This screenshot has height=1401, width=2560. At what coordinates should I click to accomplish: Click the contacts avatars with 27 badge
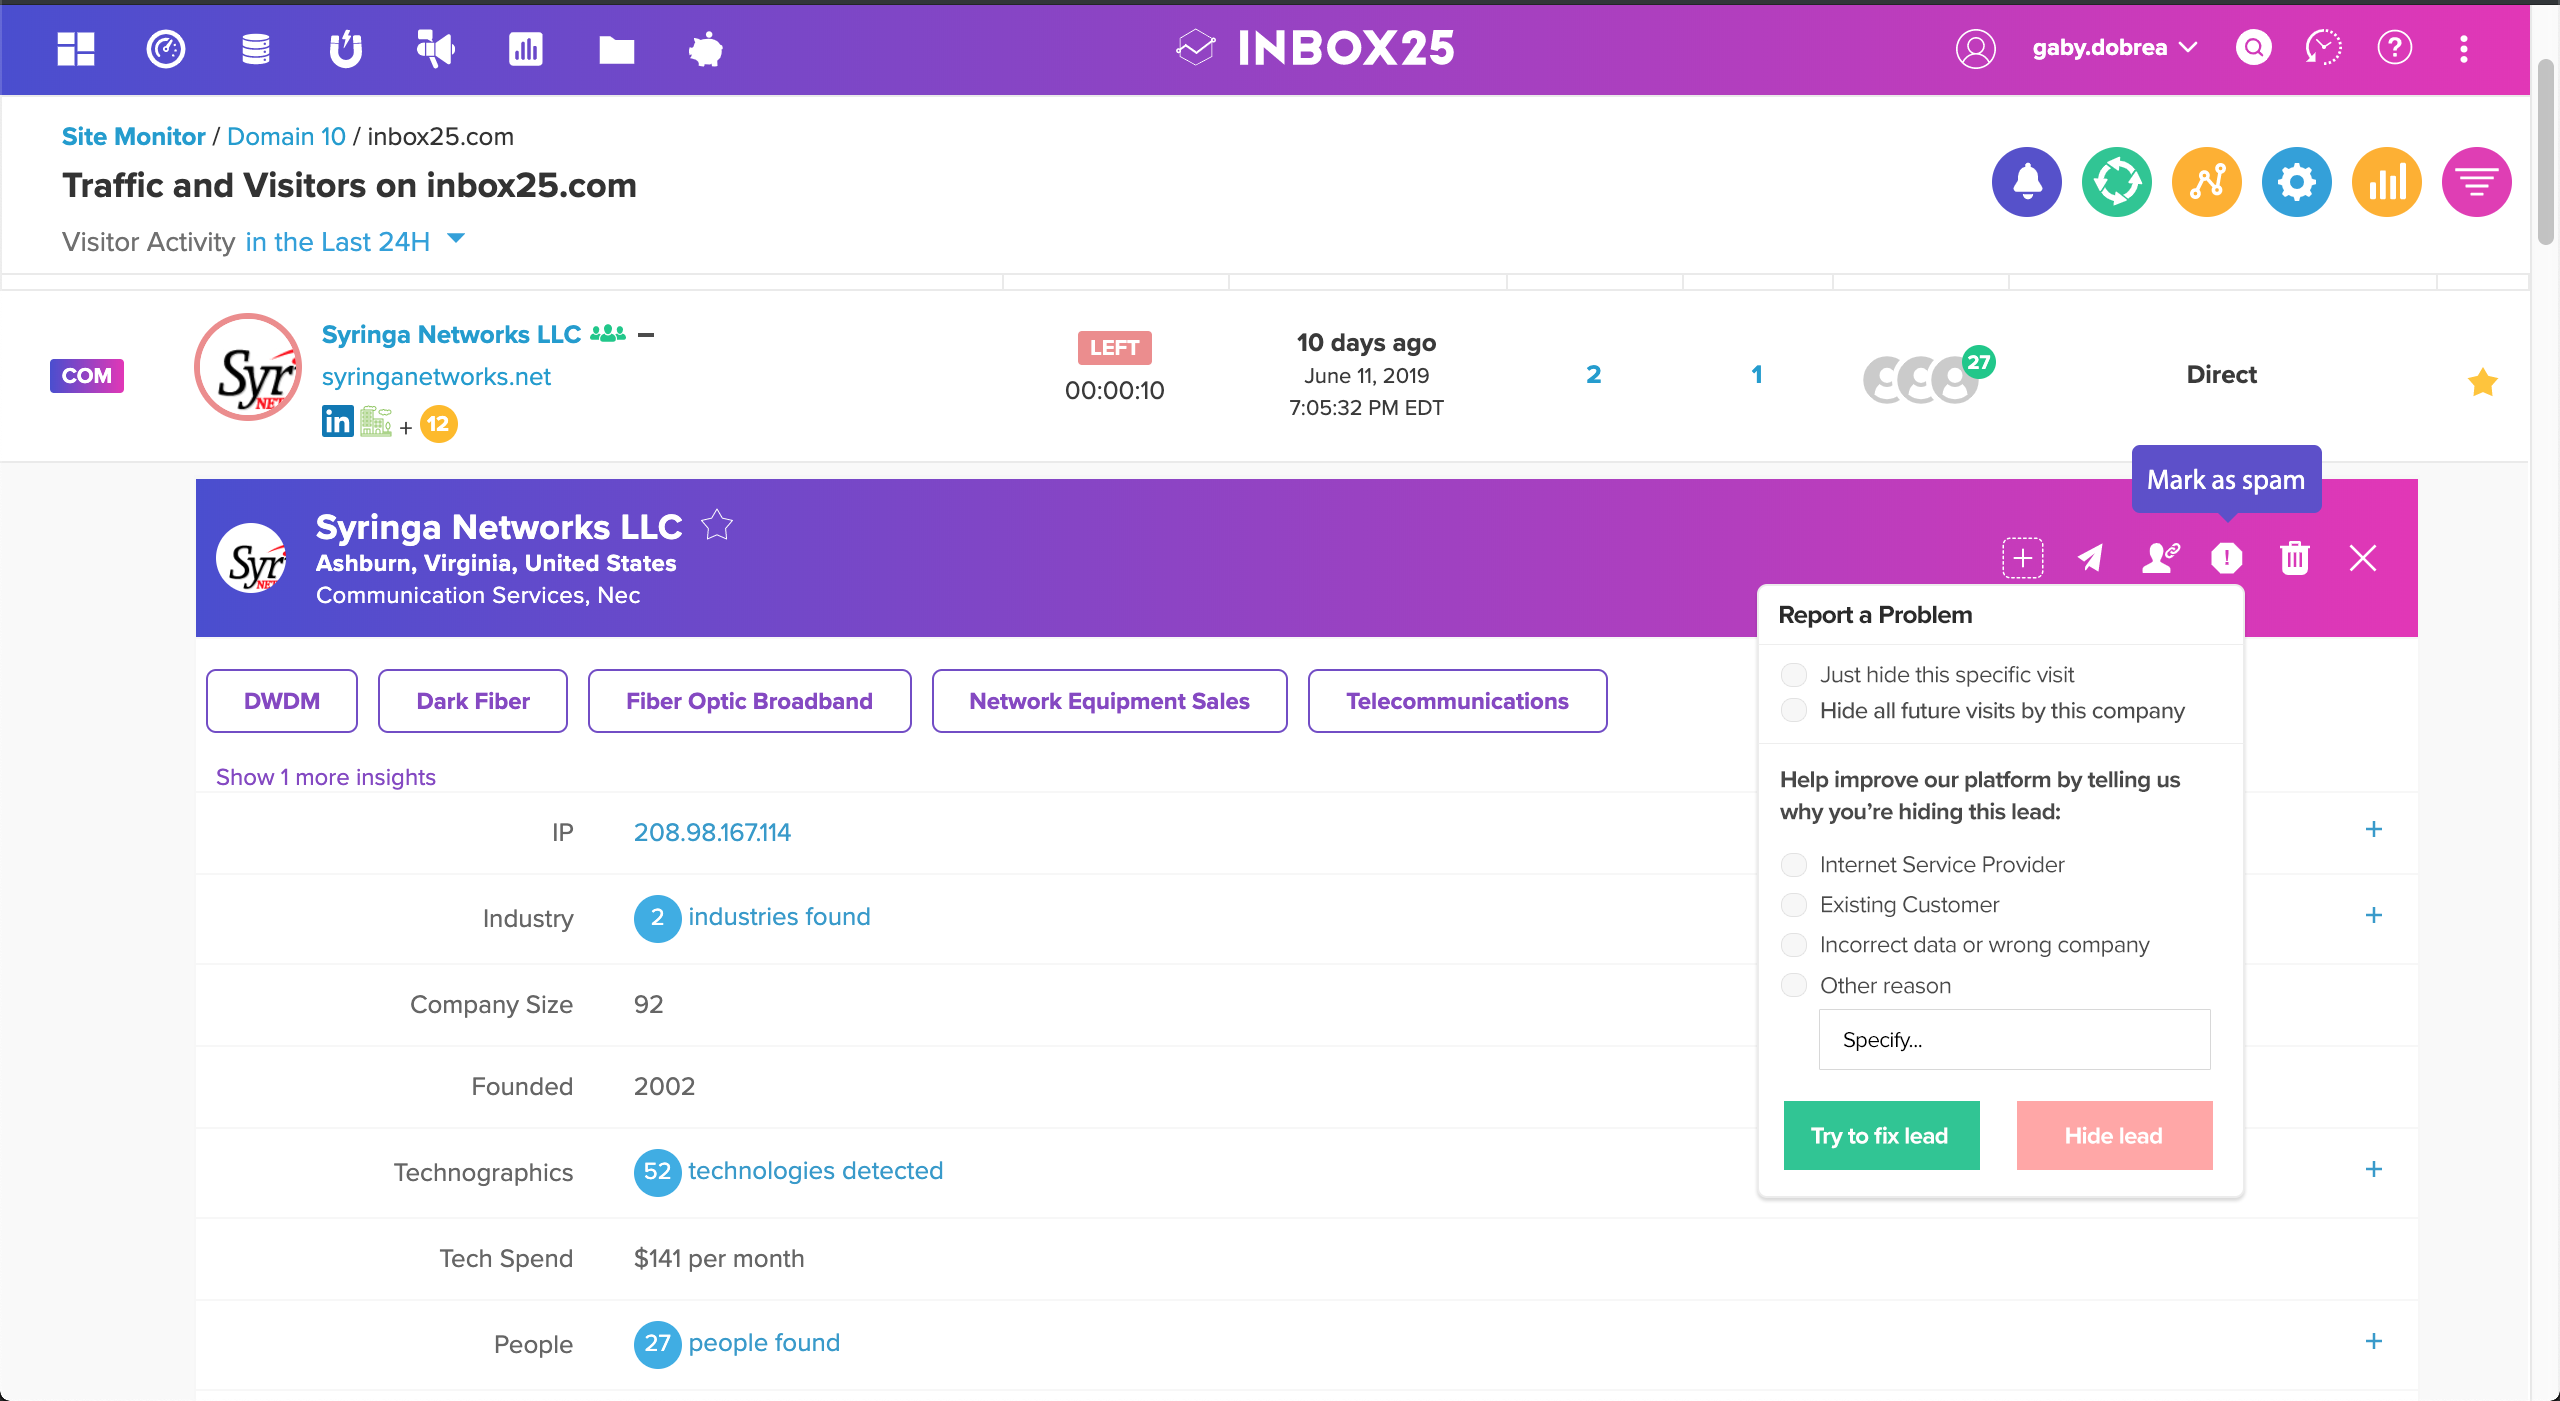[x=1928, y=376]
